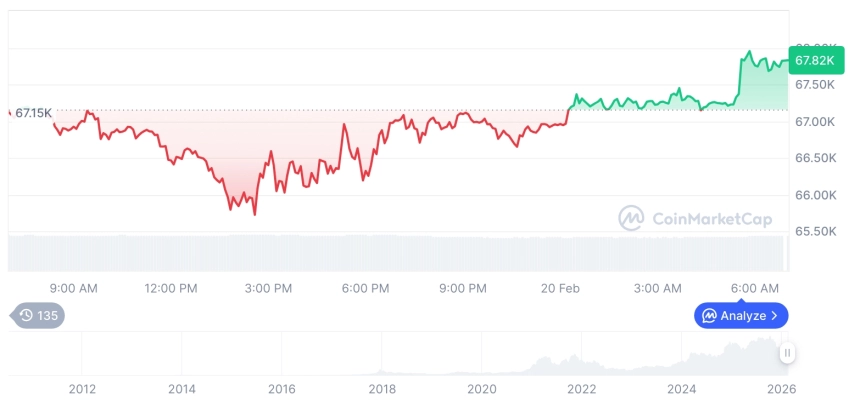Click the lowest dip of the red price line
860x401 pixels.
[x=255, y=214]
